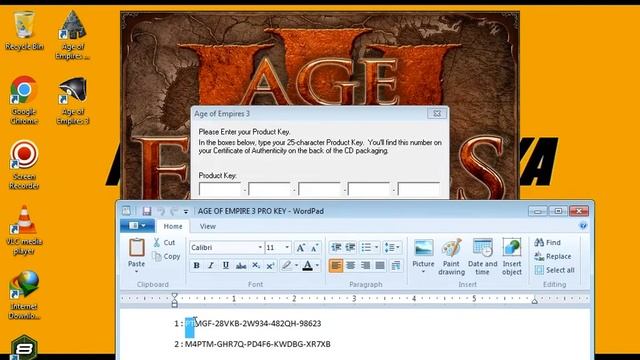Click Insert object icon
This screenshot has width=640, height=360.
[x=512, y=257]
